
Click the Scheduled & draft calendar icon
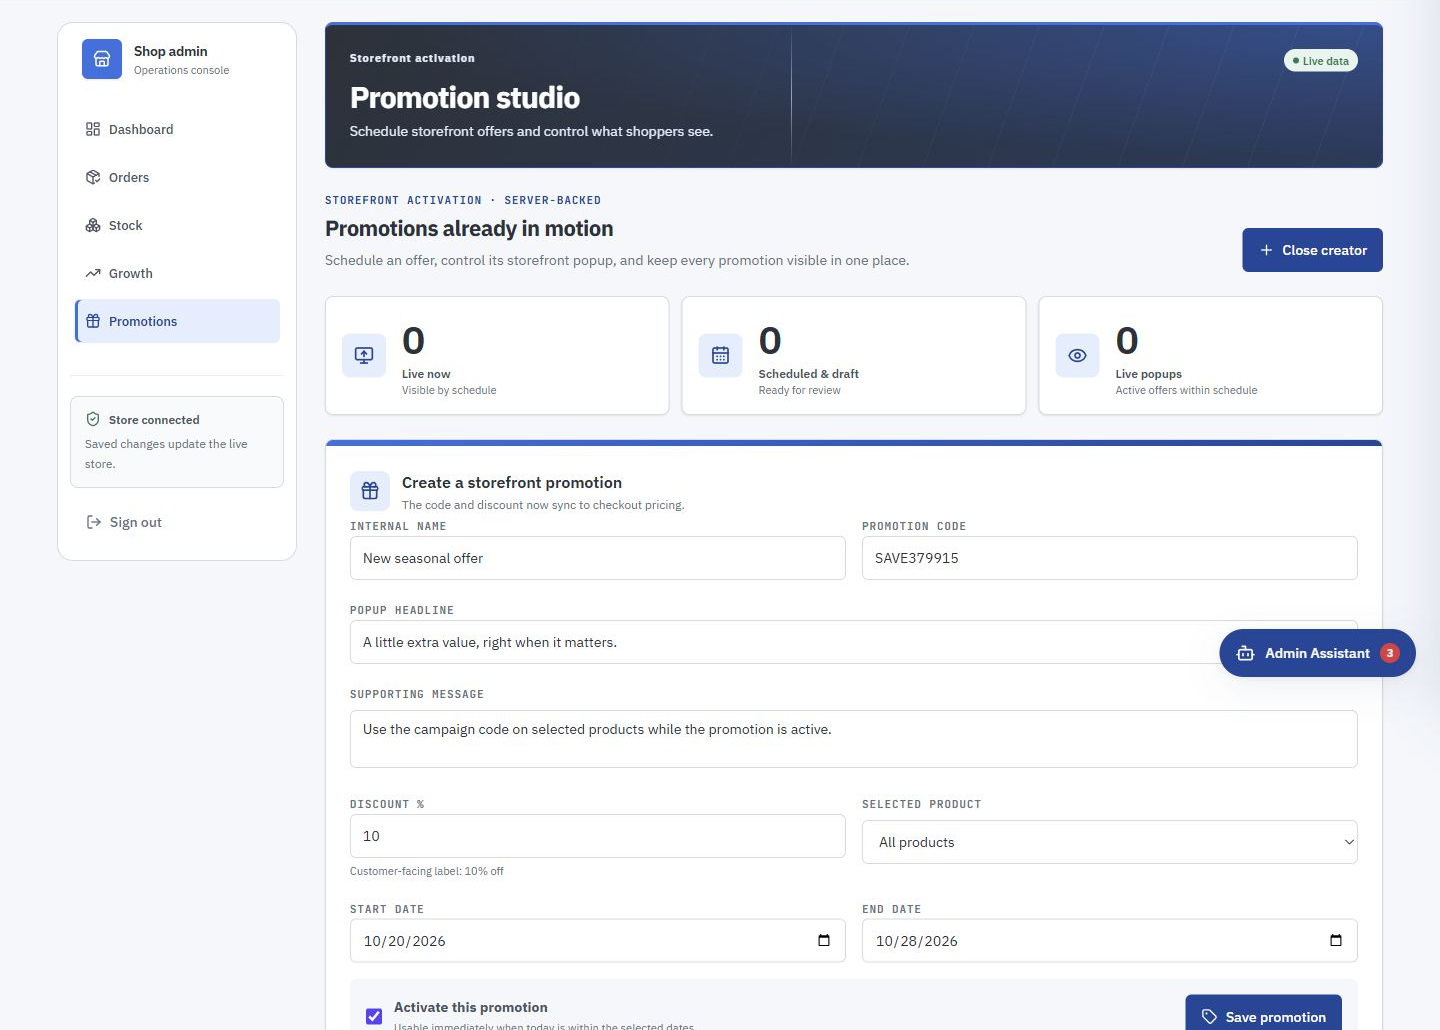pyautogui.click(x=720, y=355)
